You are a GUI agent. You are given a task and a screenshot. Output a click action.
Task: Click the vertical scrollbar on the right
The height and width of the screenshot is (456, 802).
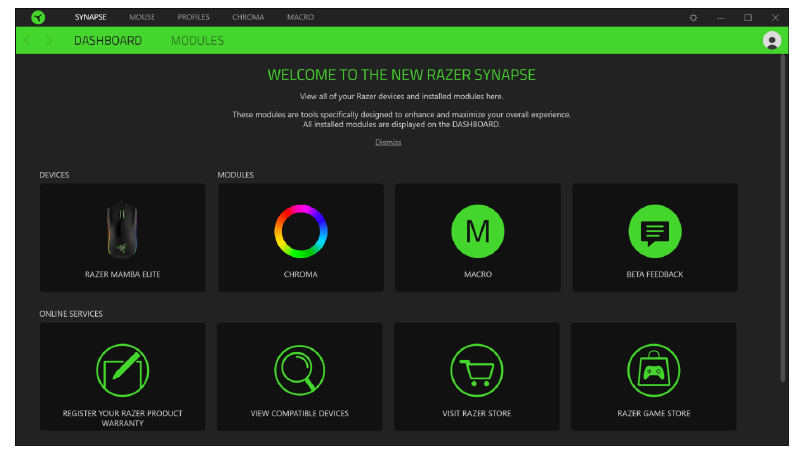point(783,218)
